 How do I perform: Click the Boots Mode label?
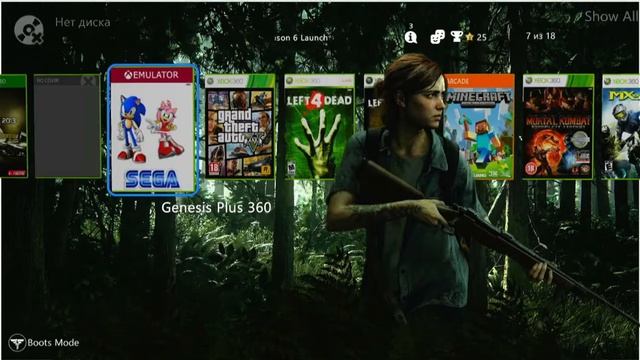click(53, 343)
